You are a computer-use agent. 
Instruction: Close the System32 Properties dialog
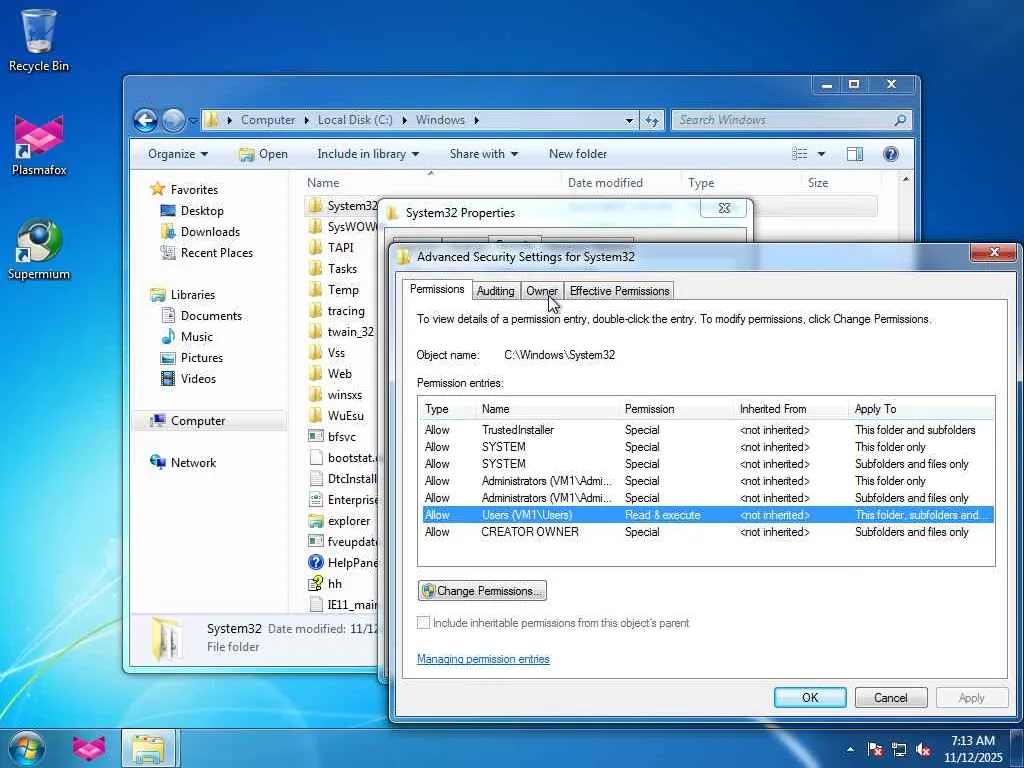pos(724,208)
